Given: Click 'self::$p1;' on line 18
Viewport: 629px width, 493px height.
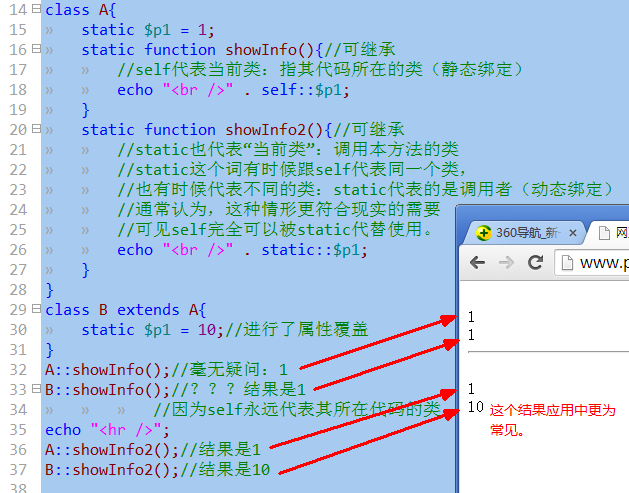Looking at the screenshot, I should pyautogui.click(x=305, y=90).
